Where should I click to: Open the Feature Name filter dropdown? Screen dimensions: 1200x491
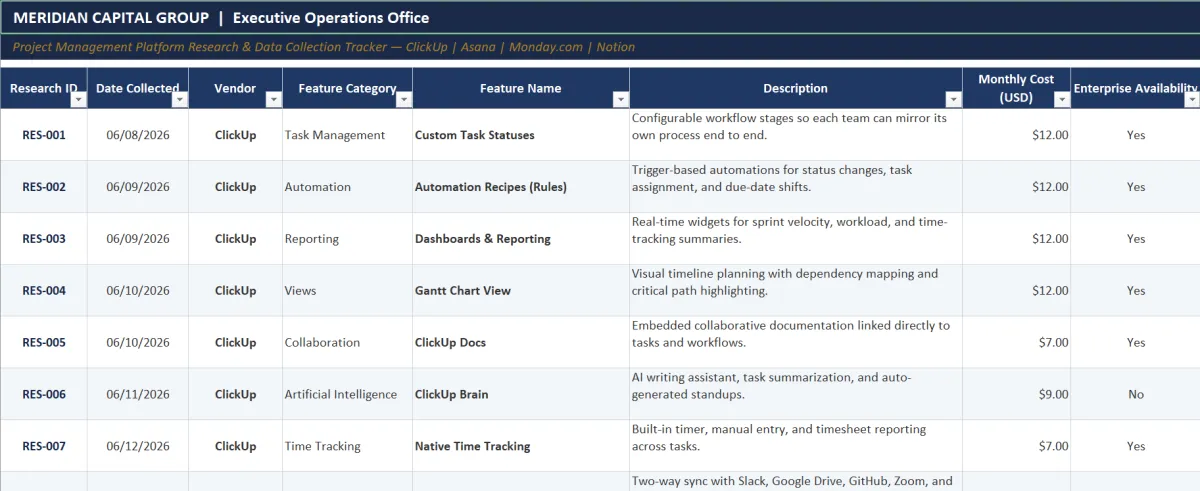pos(620,100)
